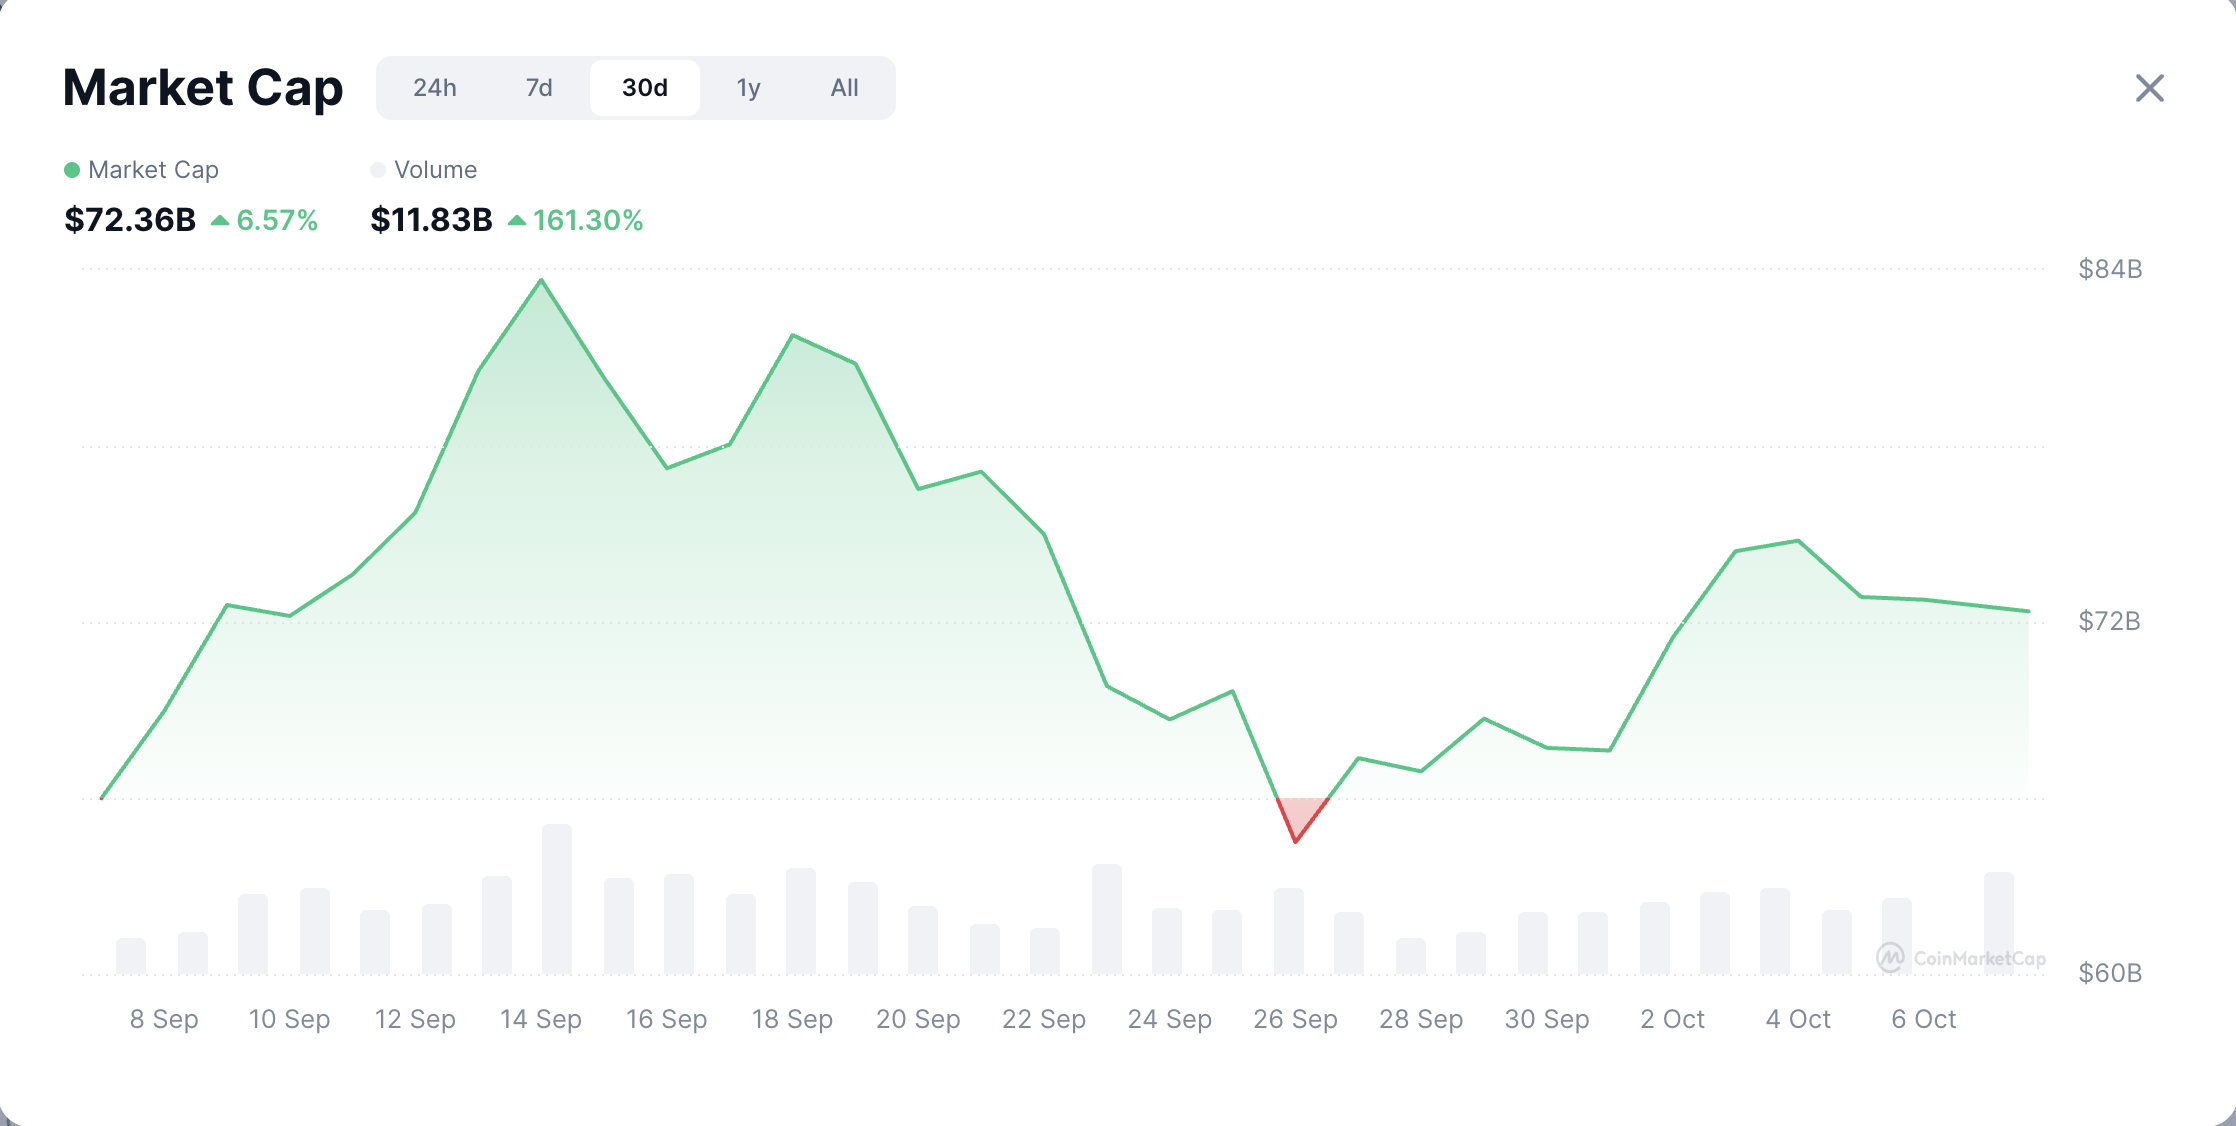Click the chart peak on 14 Sep
This screenshot has width=2236, height=1126.
pos(540,283)
